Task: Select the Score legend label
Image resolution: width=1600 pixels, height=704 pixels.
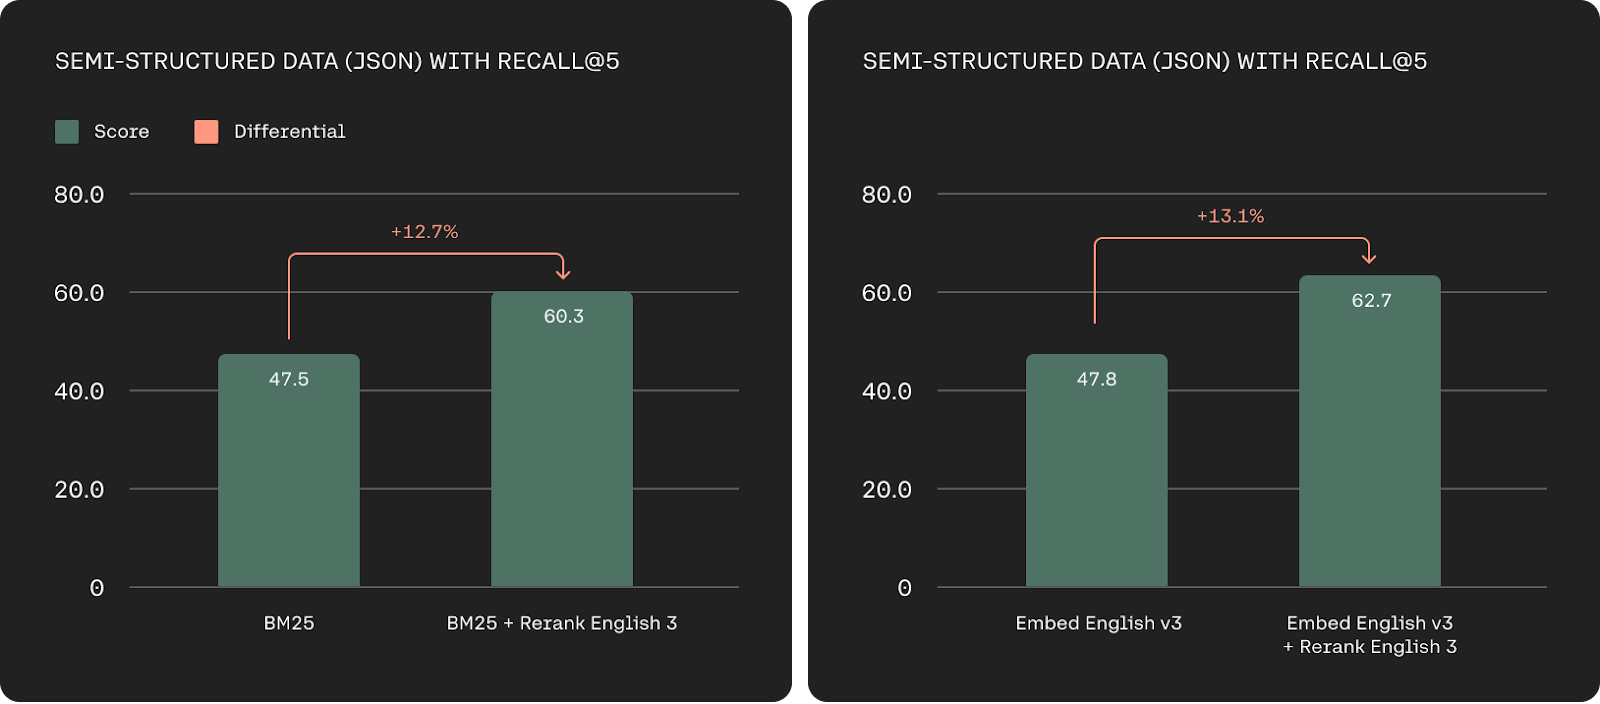Action: 121,132
